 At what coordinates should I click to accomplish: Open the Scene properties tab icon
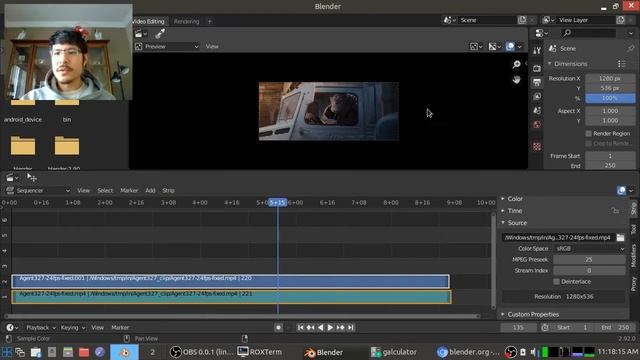[x=537, y=110]
